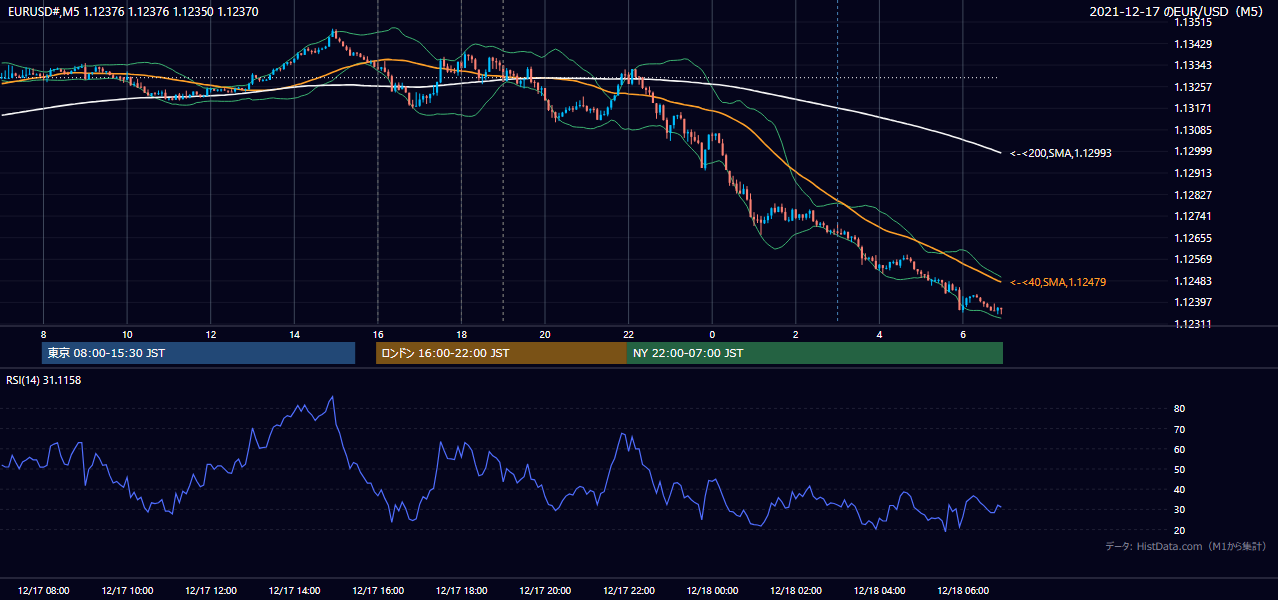Click price axis value 1.12827
1278x600 pixels.
(1193, 195)
